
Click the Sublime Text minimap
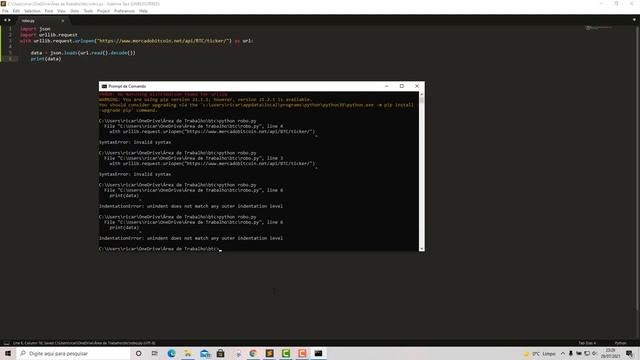tap(598, 28)
